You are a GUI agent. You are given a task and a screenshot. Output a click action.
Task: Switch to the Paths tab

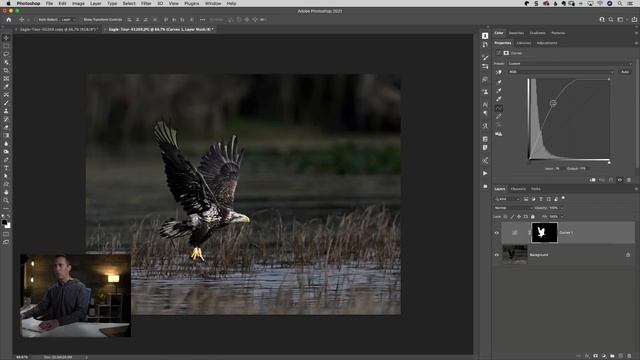[x=536, y=189]
